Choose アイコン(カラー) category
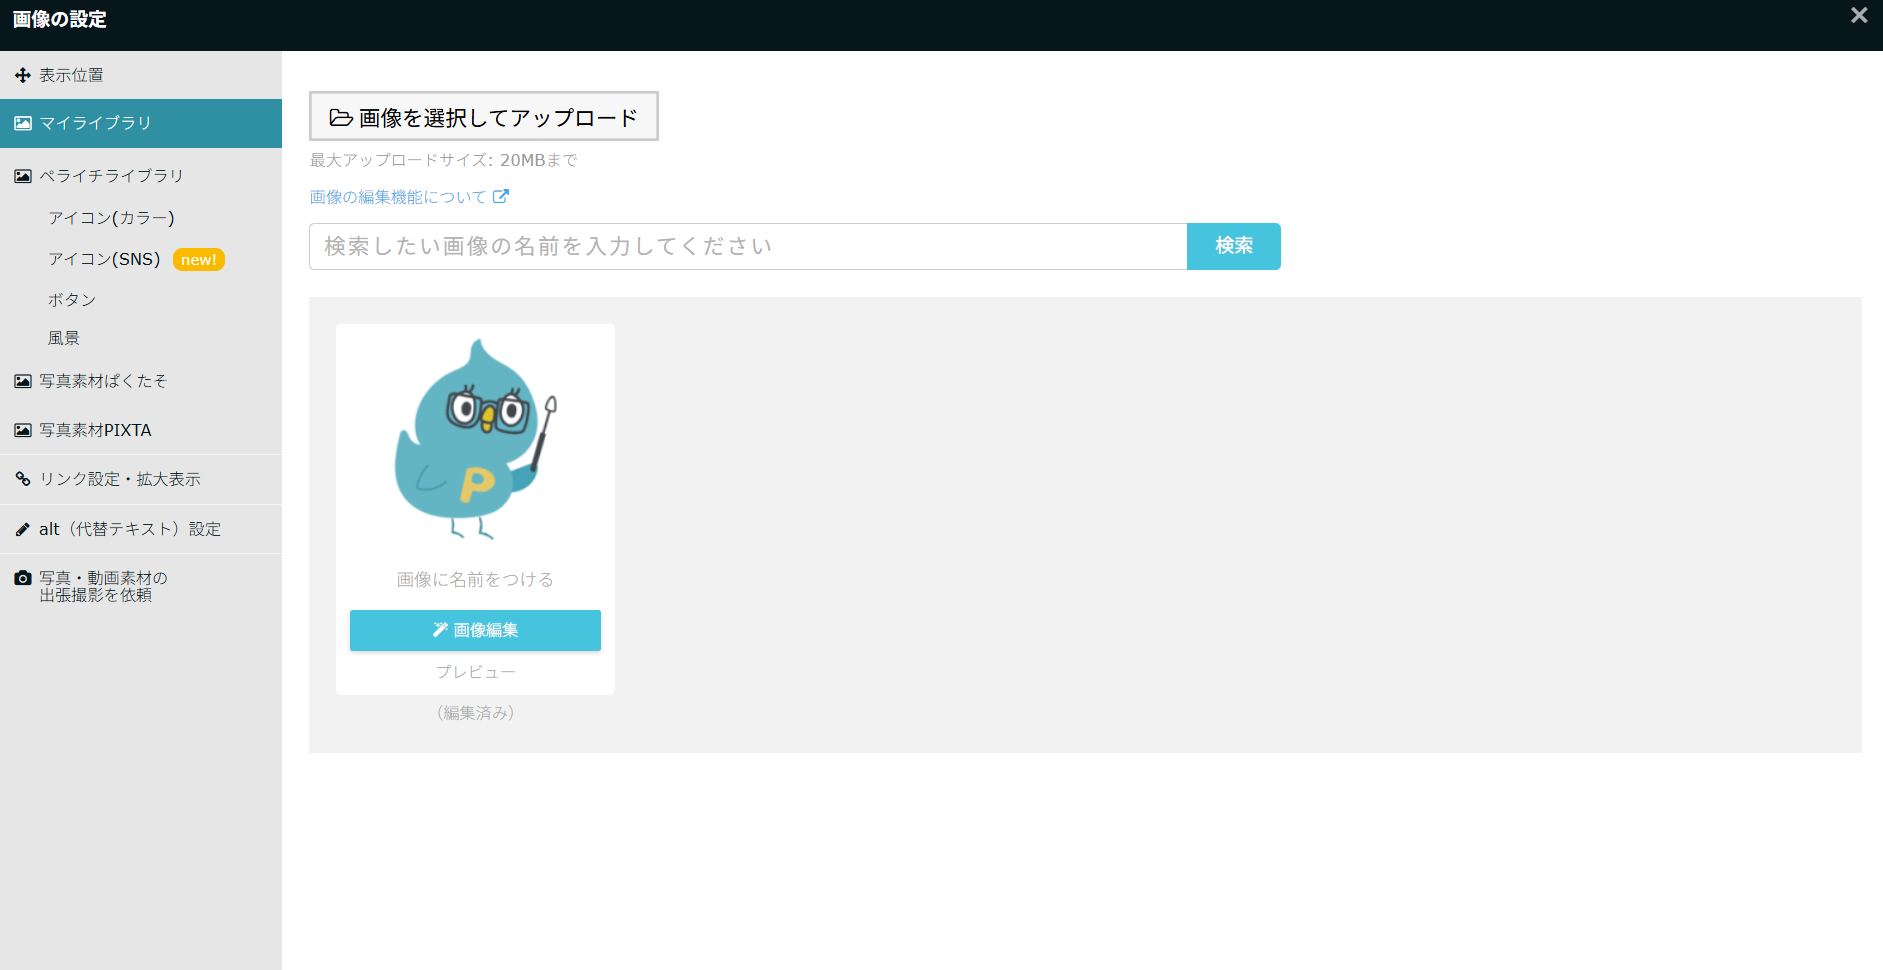1883x970 pixels. click(x=112, y=218)
